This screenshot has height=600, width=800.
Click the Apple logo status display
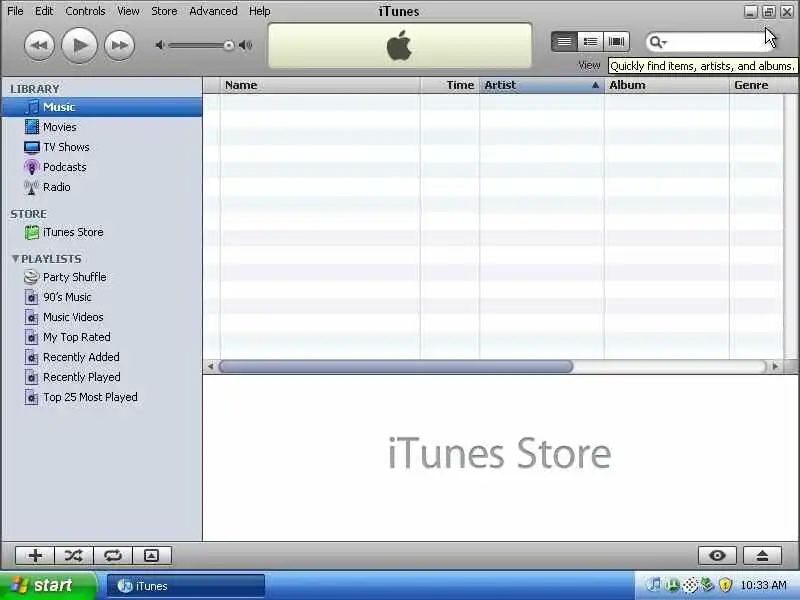click(x=400, y=45)
